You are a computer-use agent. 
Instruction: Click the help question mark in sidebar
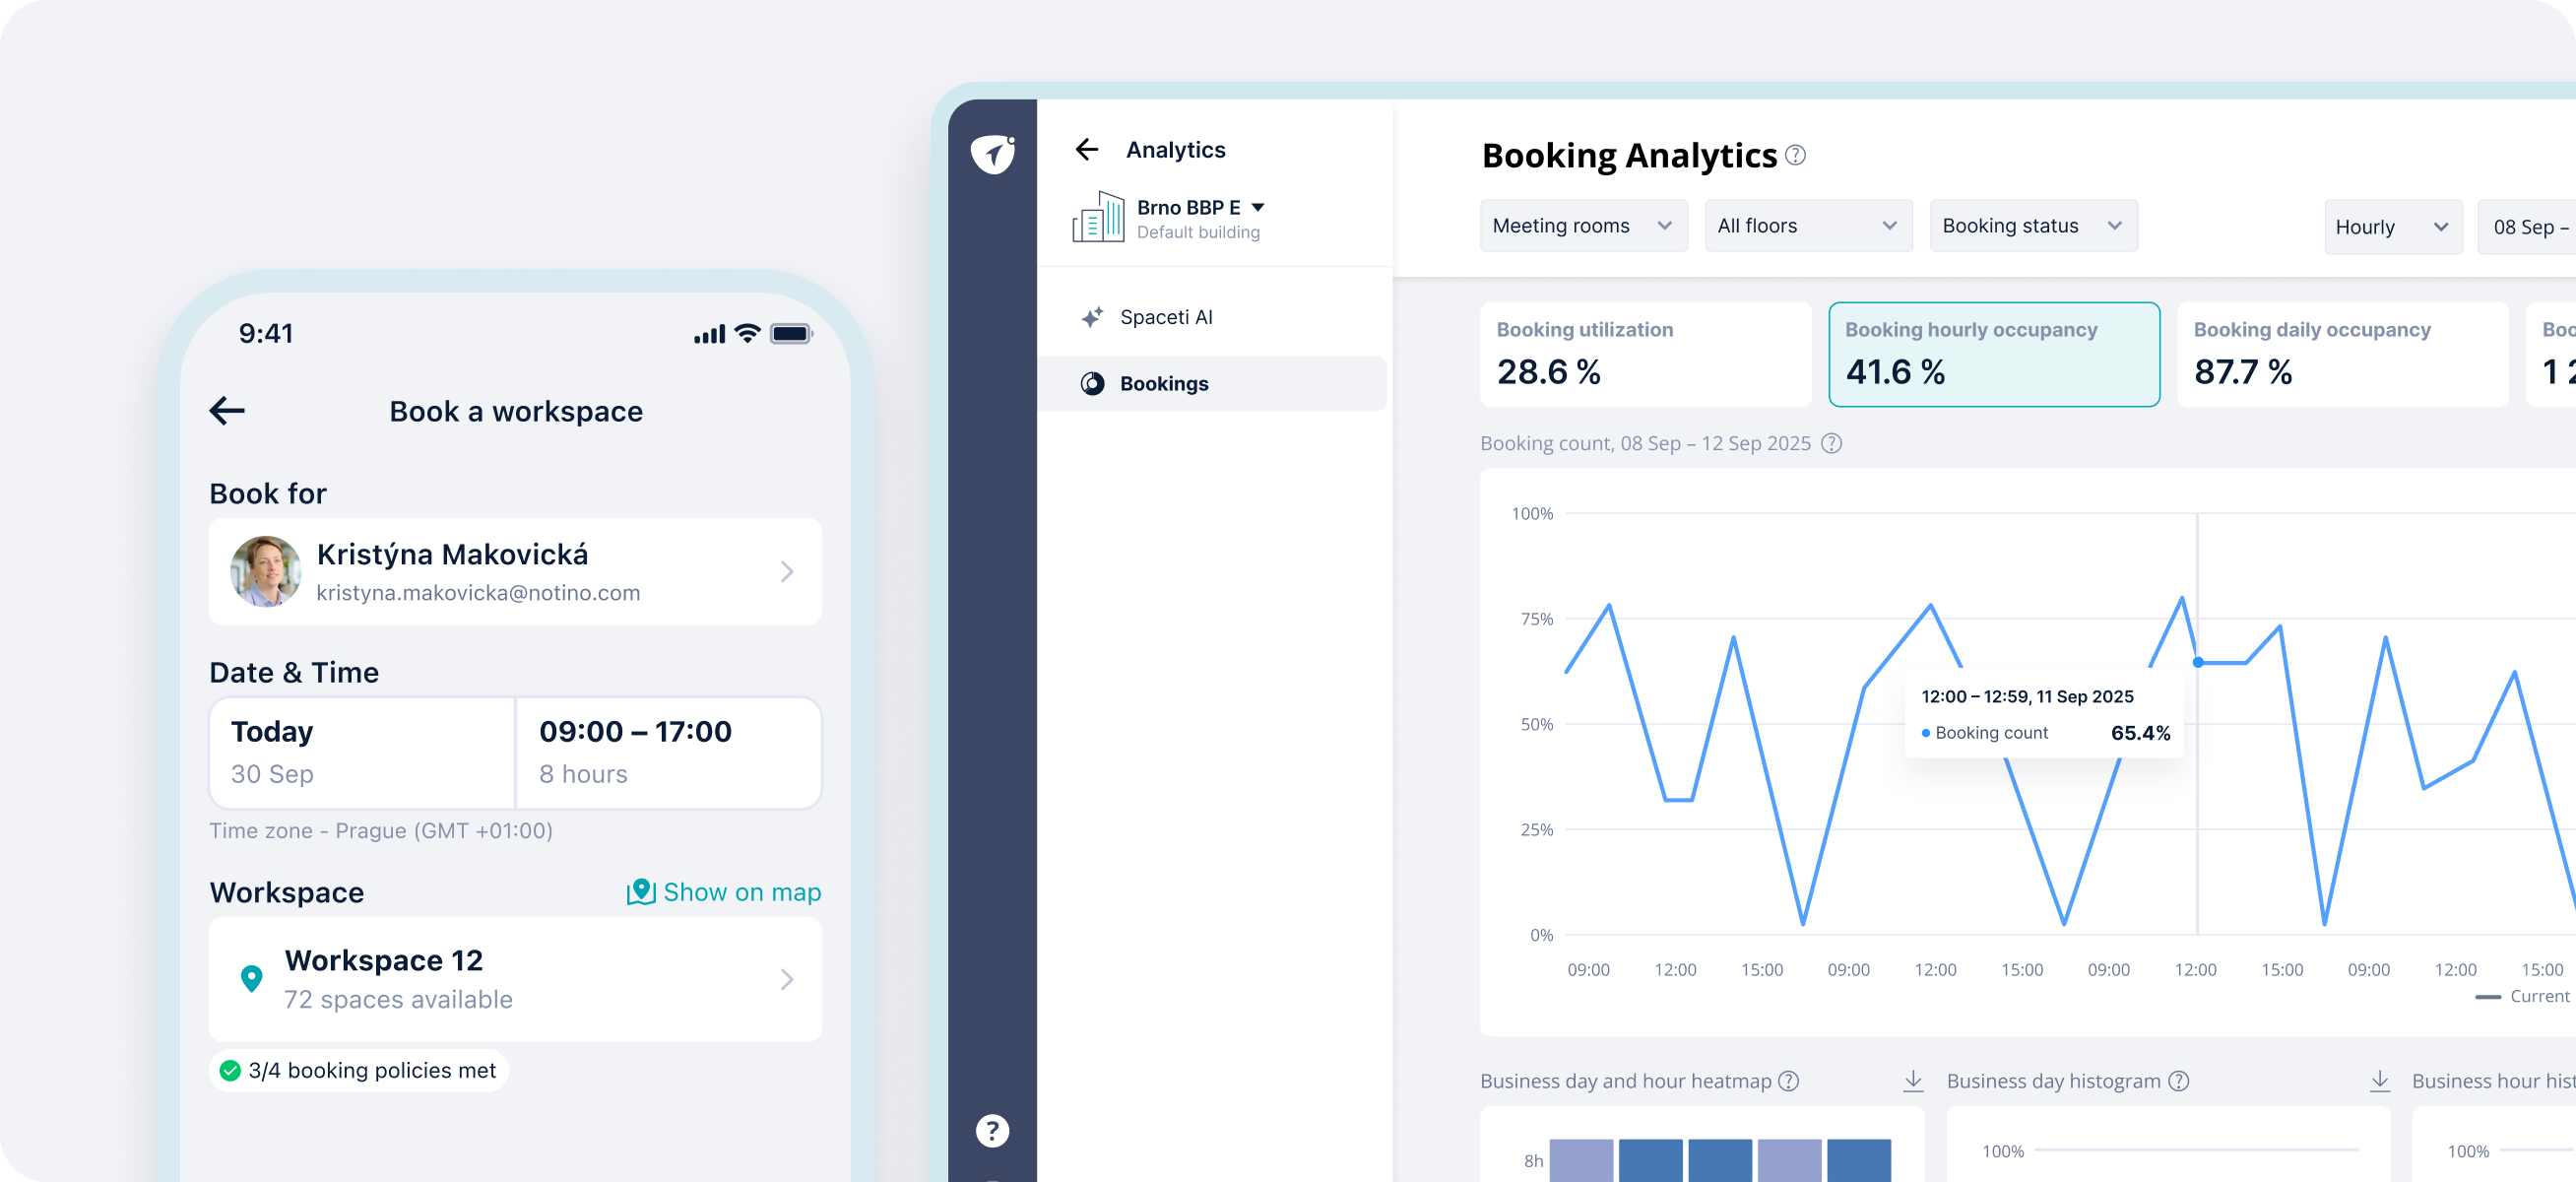pos(992,1131)
